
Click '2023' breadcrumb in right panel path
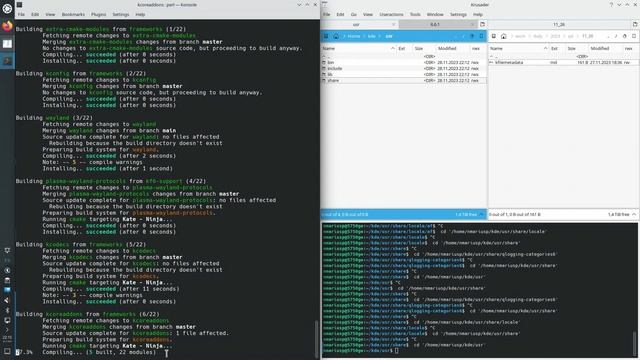(556, 36)
